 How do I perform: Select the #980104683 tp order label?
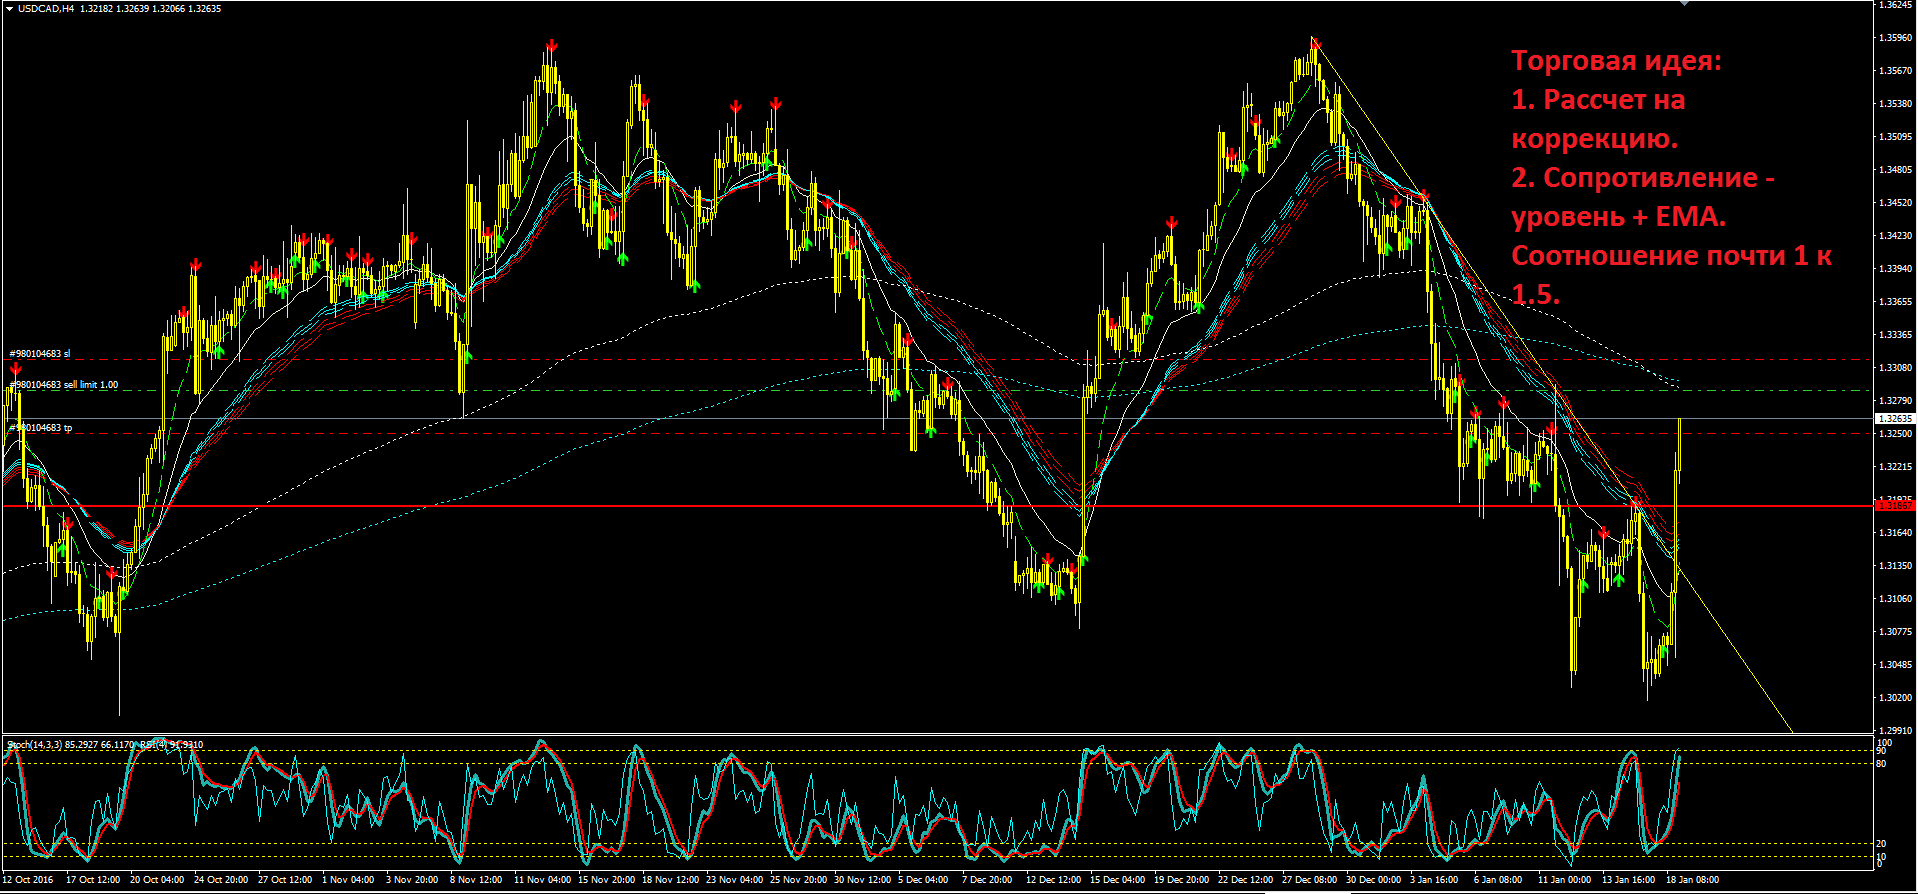coord(40,428)
